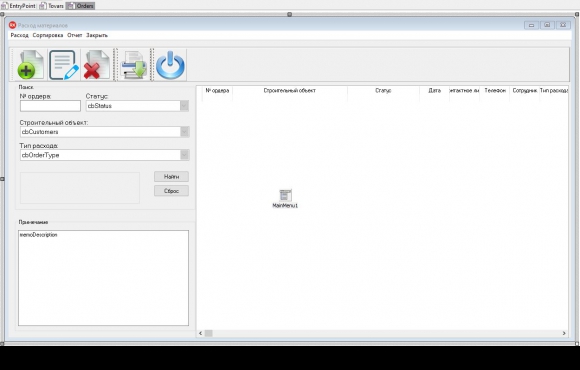This screenshot has height=370, width=580.
Task: Open the Сортировка menu
Action: pos(48,35)
